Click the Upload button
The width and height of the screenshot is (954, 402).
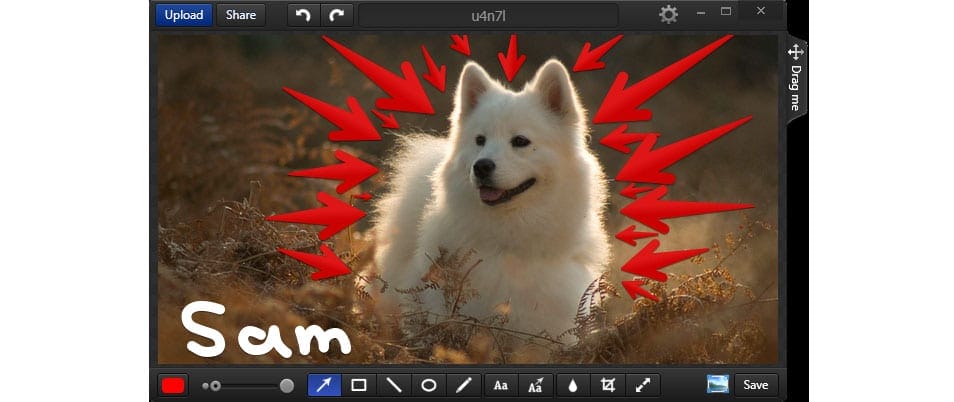tap(184, 15)
